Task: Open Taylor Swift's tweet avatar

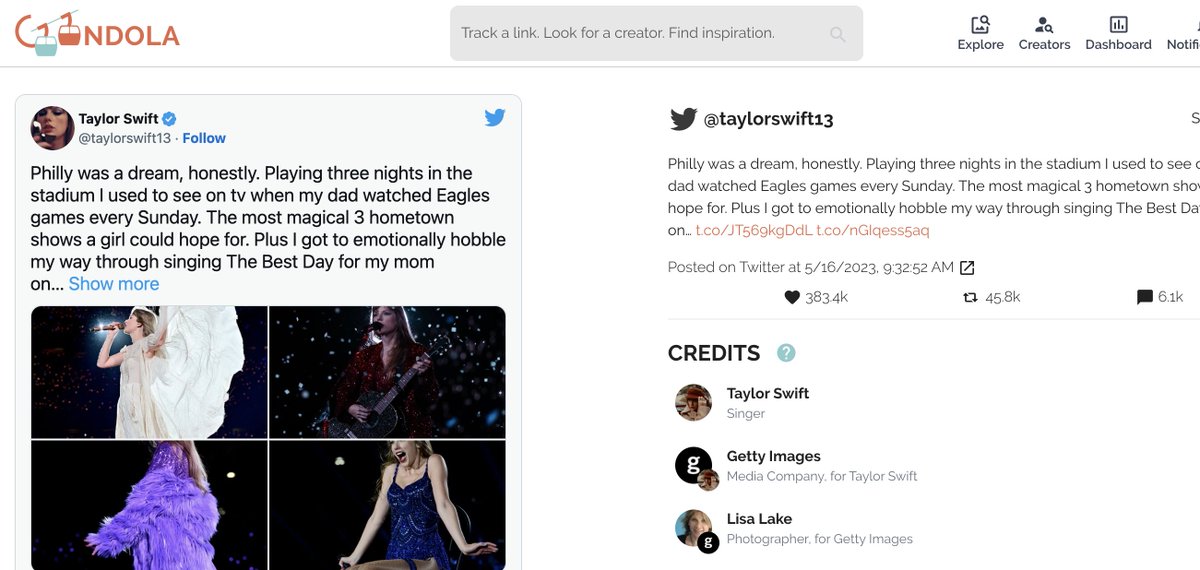Action: coord(52,128)
